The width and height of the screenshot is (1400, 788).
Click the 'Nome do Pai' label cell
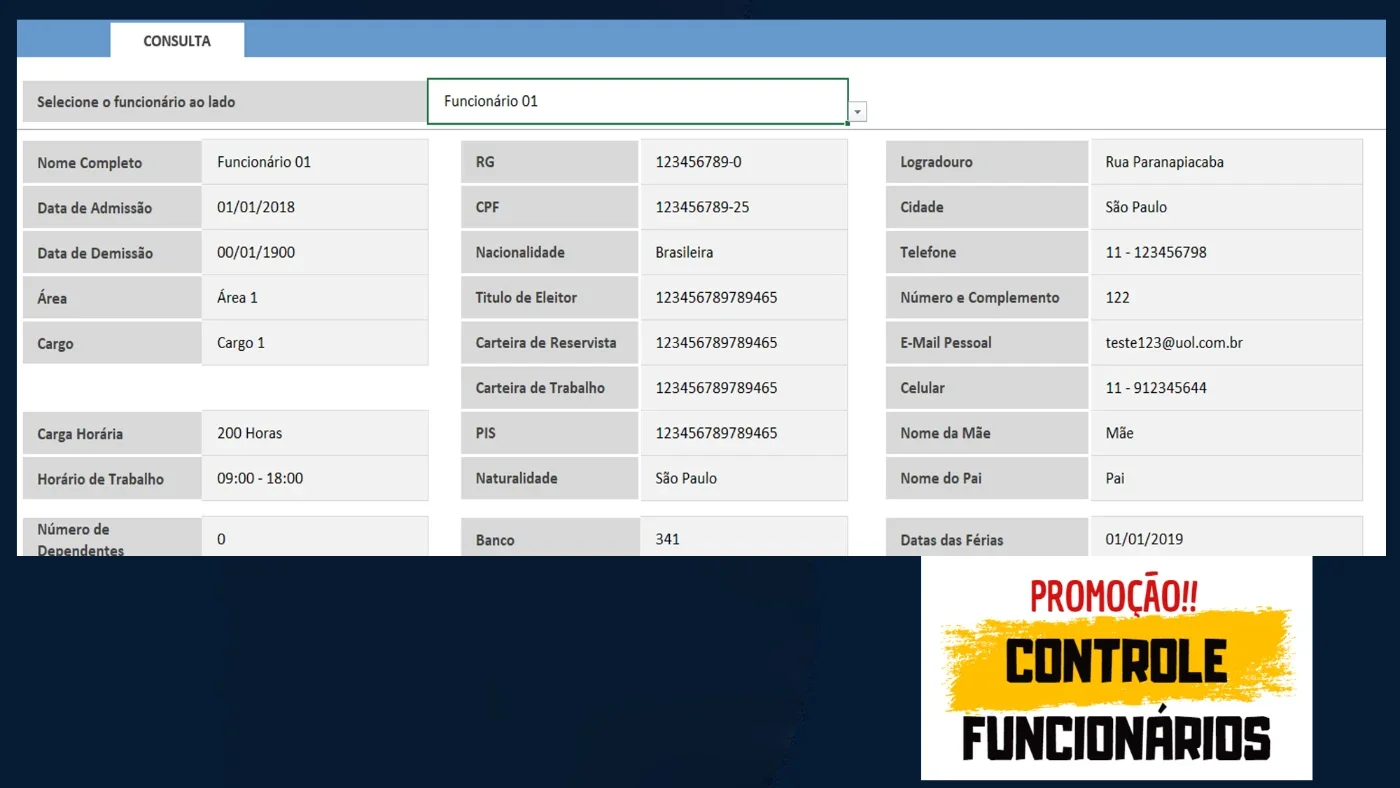pos(987,478)
